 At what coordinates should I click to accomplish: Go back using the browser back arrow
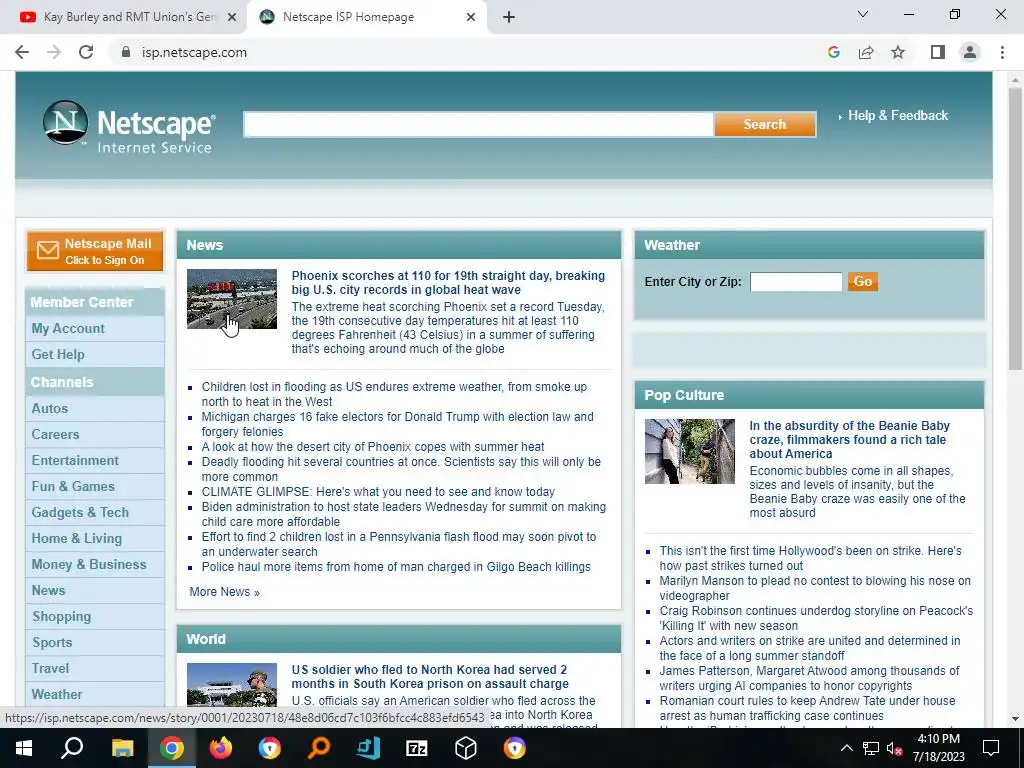click(x=22, y=52)
